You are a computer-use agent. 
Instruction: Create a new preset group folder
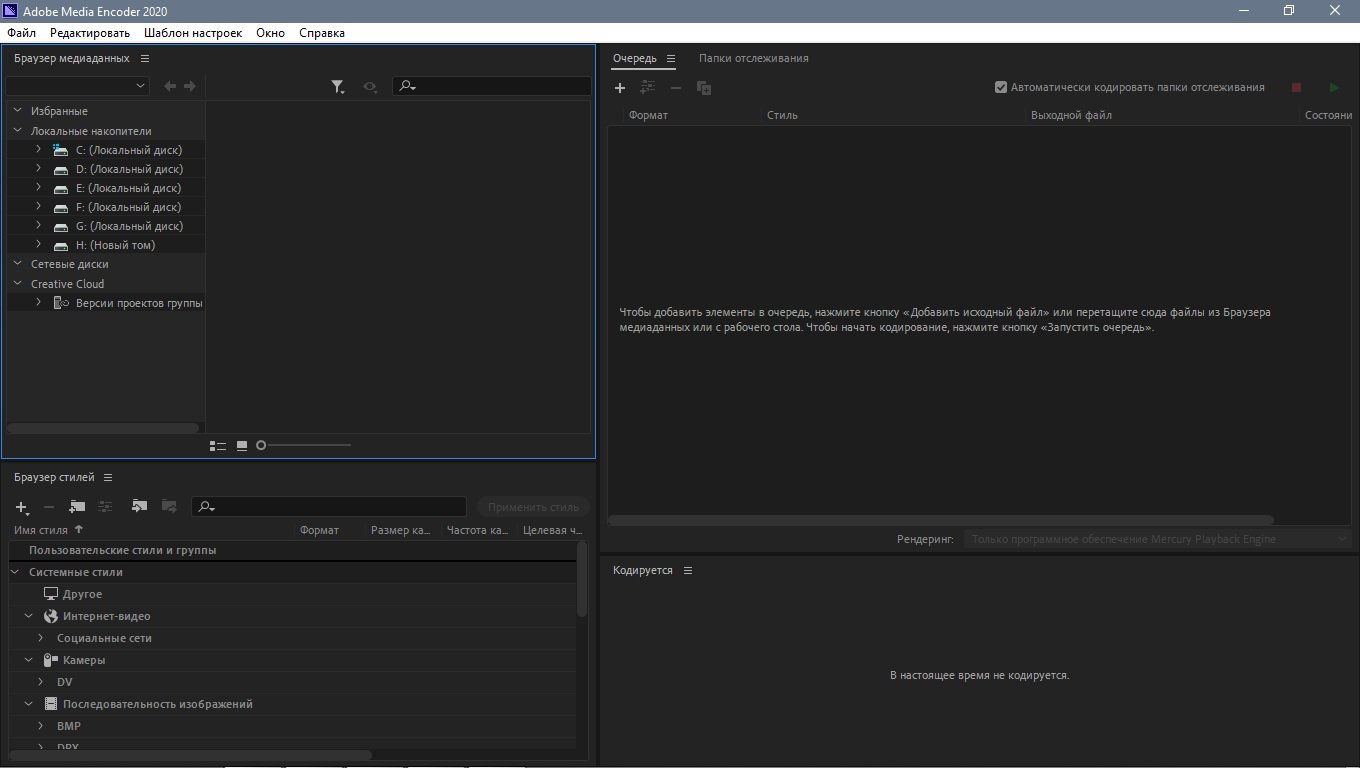[77, 507]
